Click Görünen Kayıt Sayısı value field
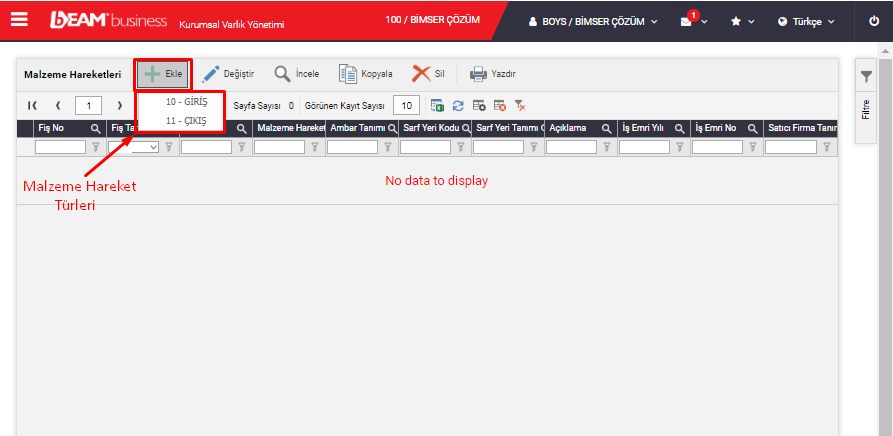Image resolution: width=893 pixels, height=436 pixels. click(x=406, y=105)
